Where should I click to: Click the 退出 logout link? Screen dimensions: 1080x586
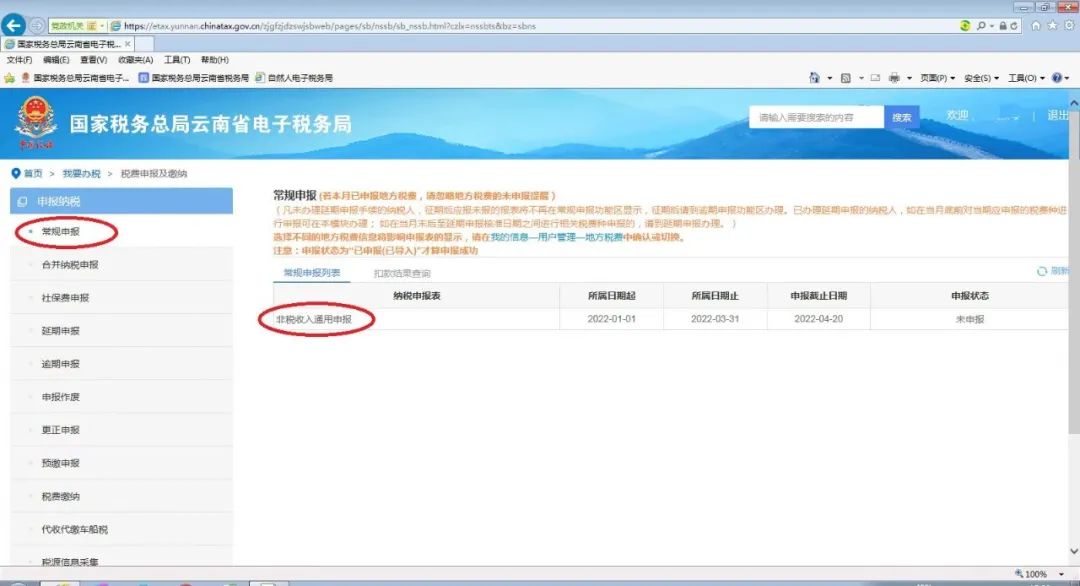1057,116
